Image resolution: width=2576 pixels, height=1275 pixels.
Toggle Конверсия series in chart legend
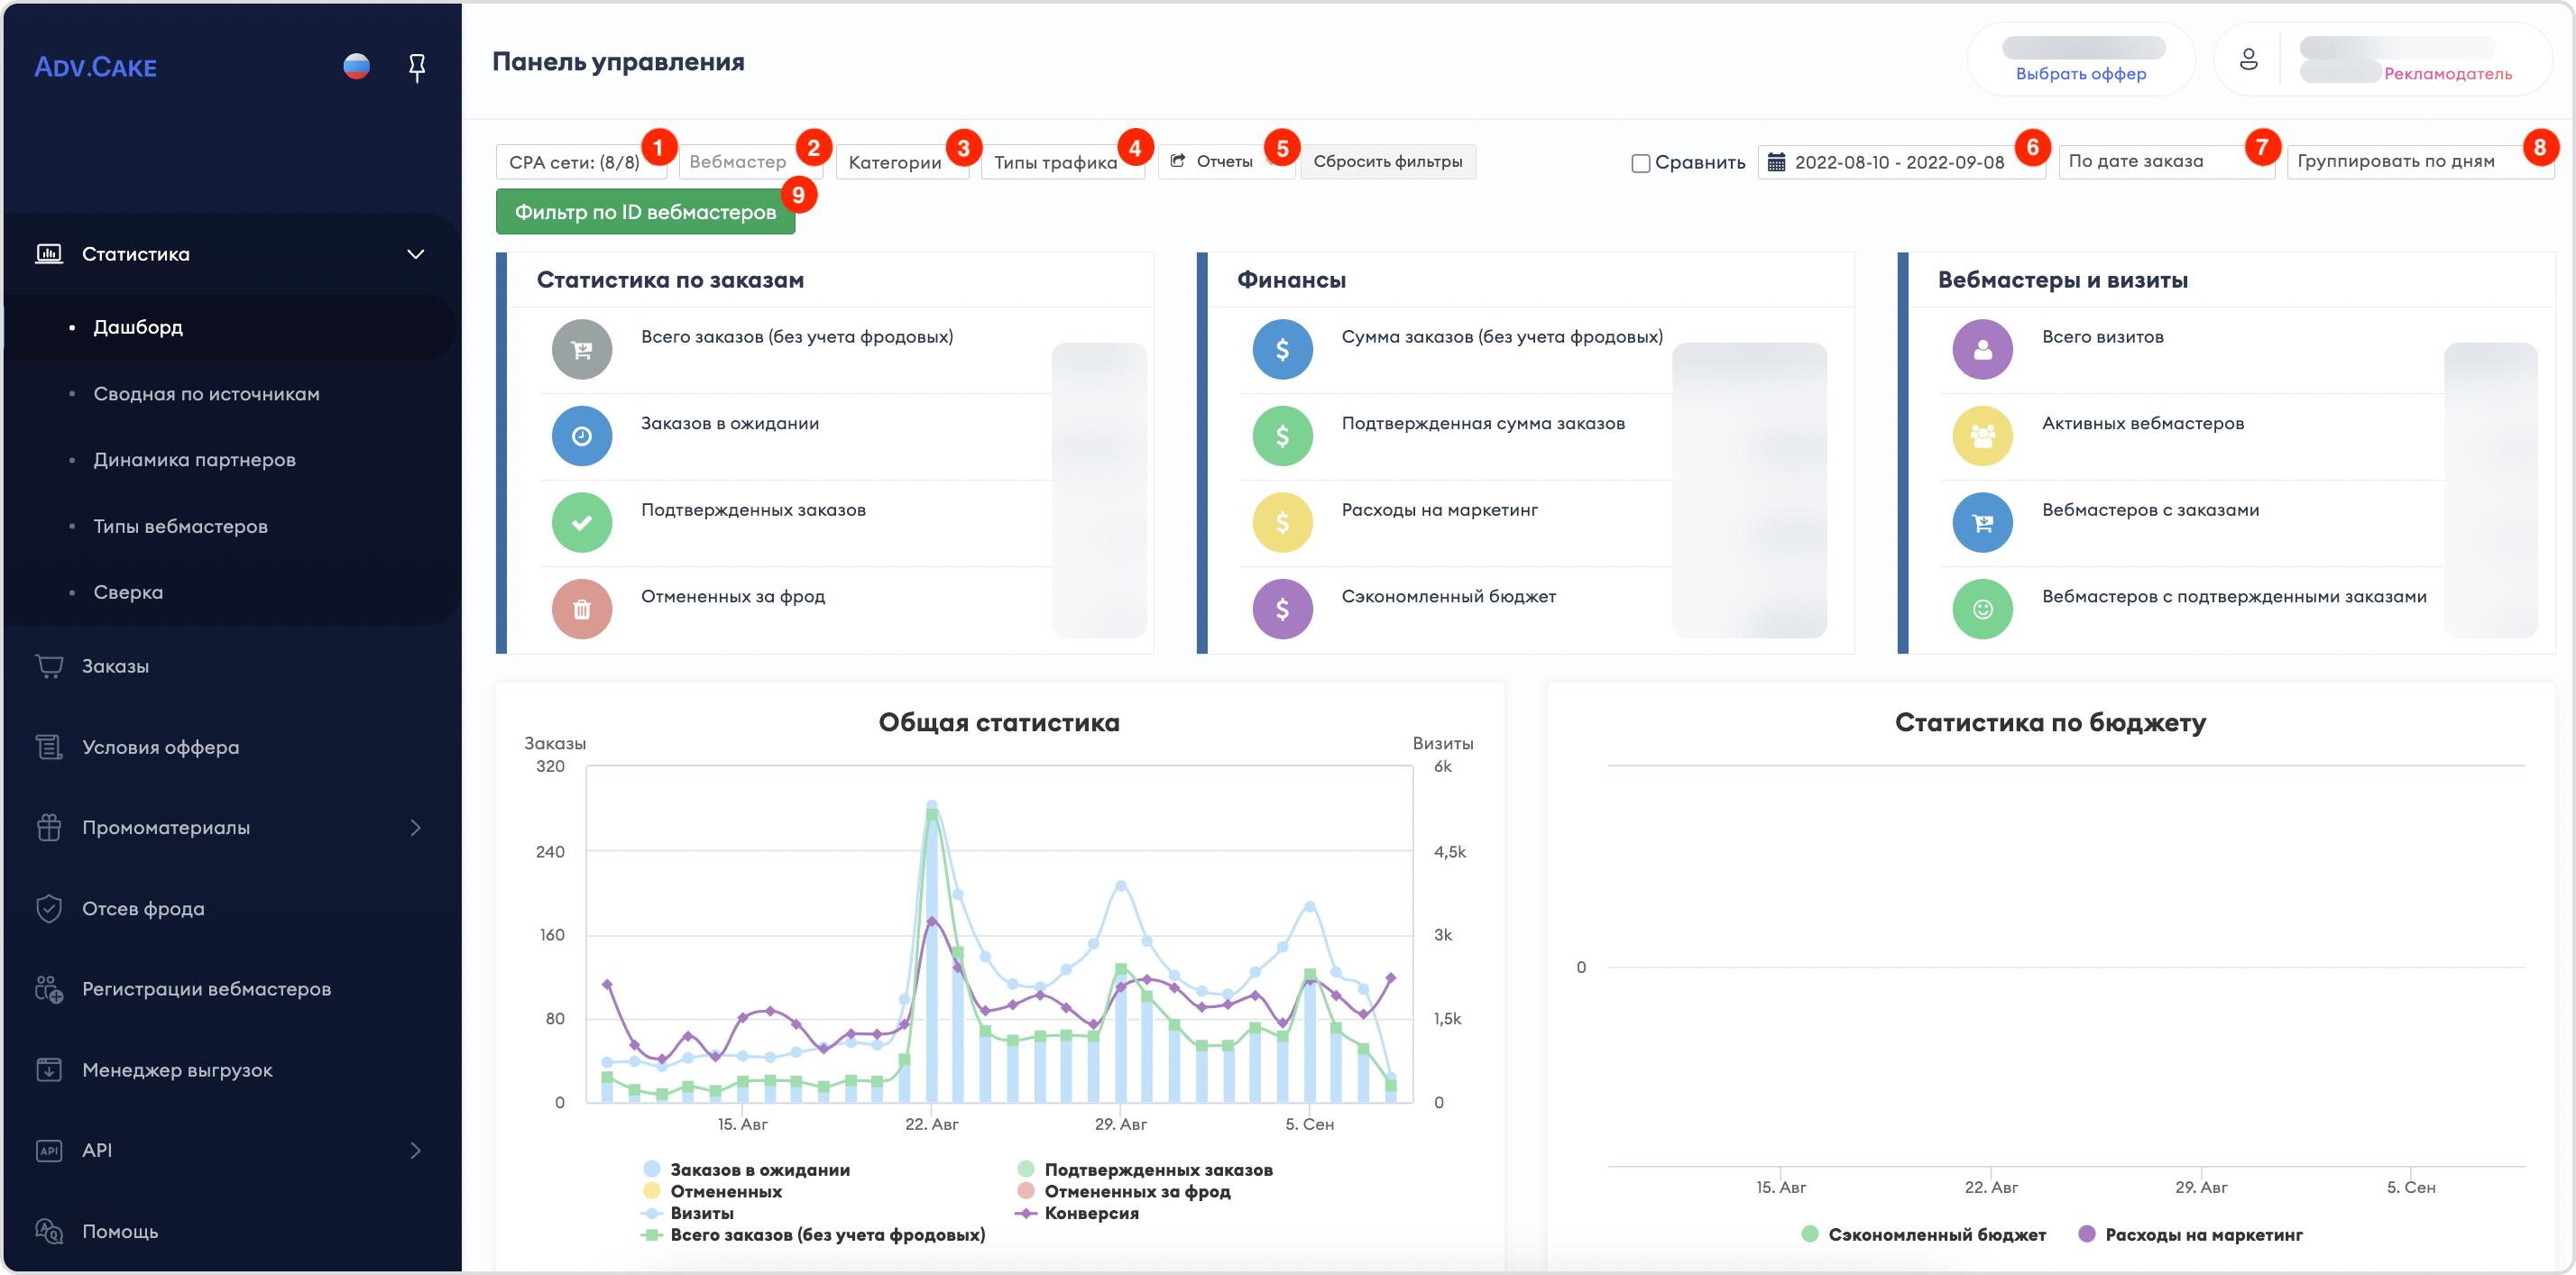[1078, 1213]
